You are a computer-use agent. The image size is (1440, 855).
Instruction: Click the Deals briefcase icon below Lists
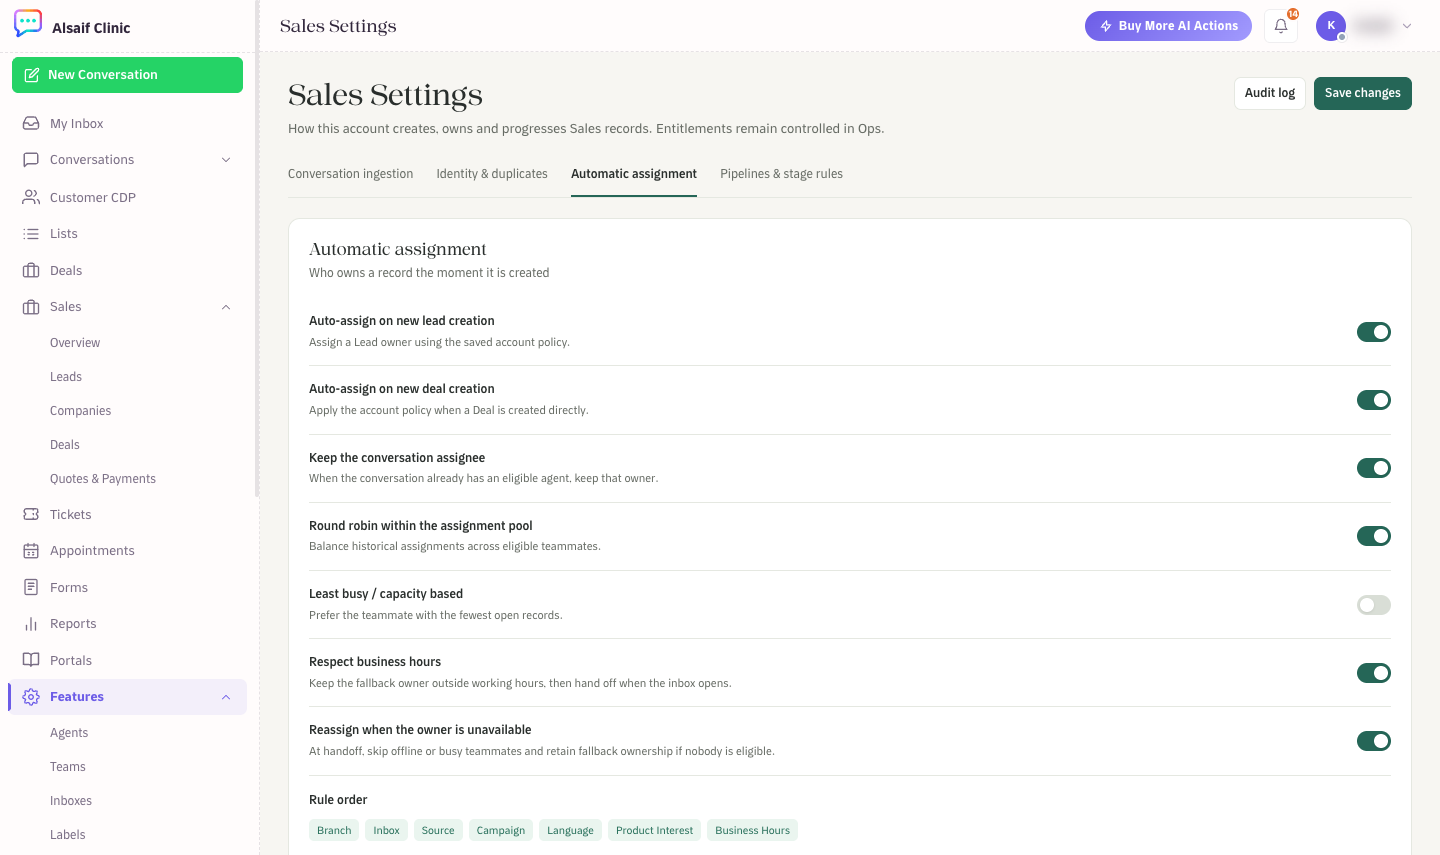[x=31, y=270]
